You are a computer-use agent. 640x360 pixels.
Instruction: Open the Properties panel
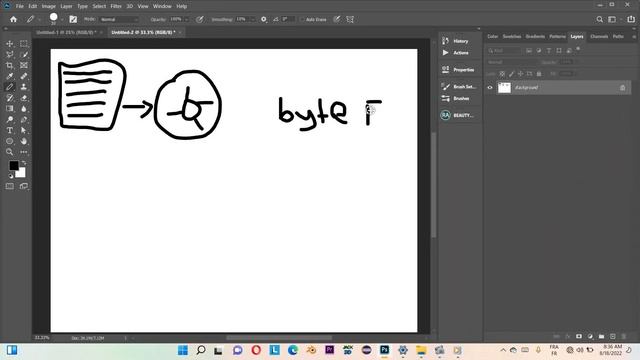pyautogui.click(x=458, y=70)
